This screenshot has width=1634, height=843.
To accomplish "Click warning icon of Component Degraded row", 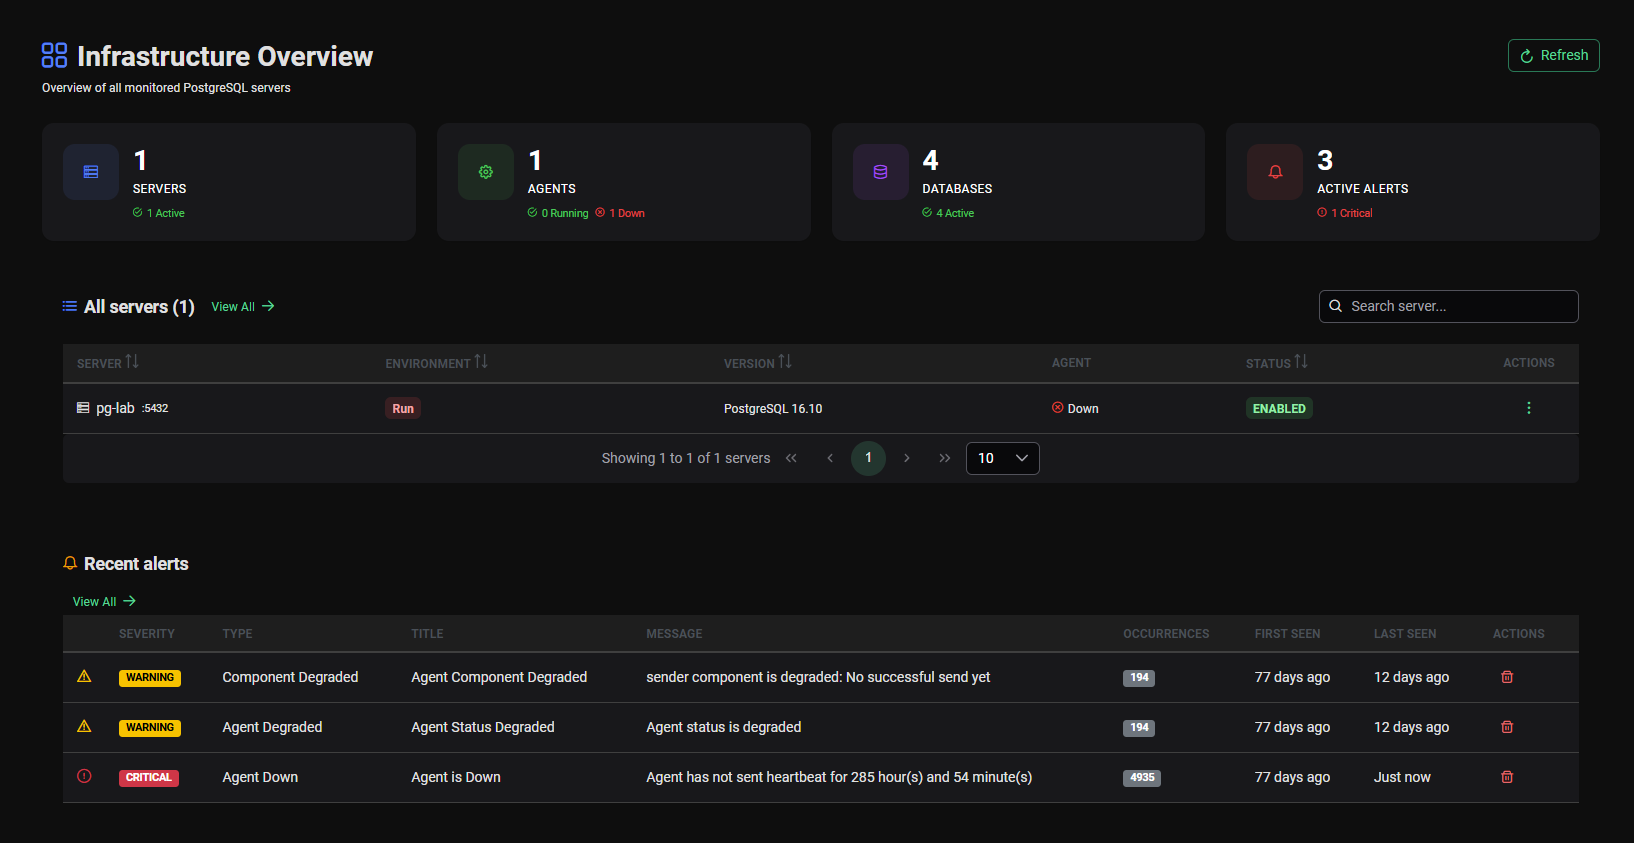I will (84, 676).
